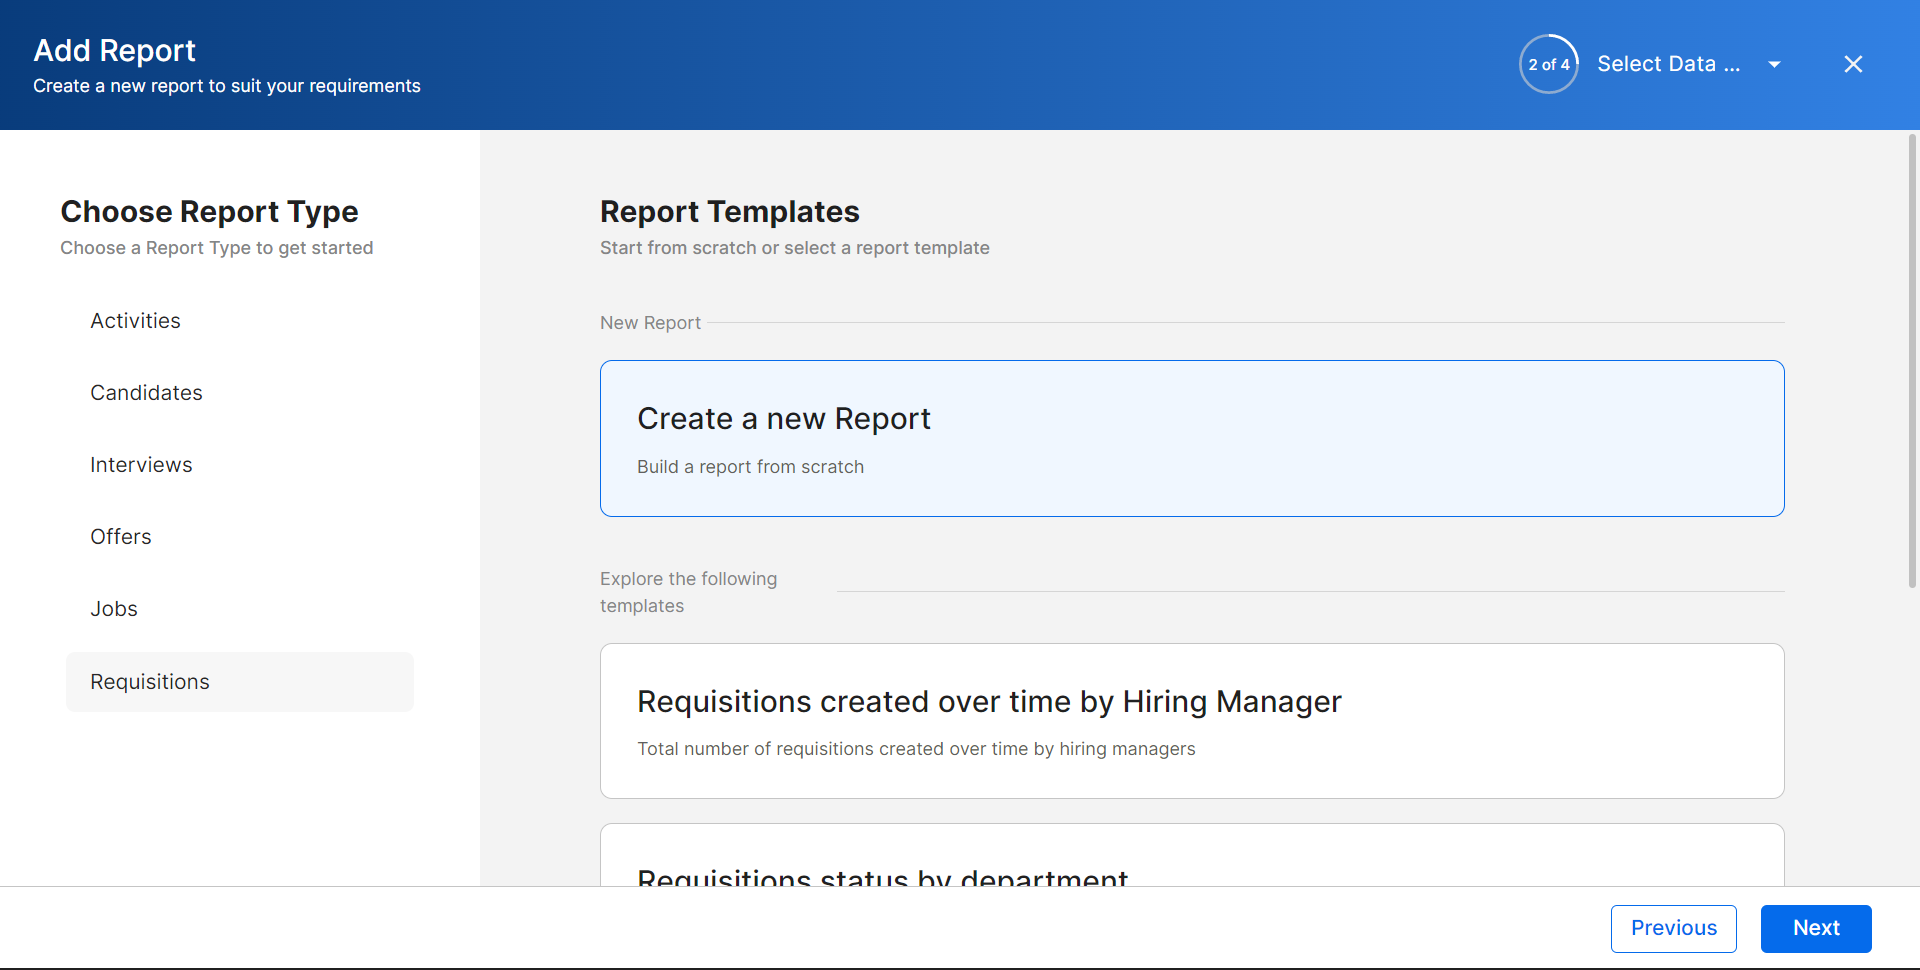Close the Add Report dialog
This screenshot has width=1920, height=970.
click(1853, 63)
